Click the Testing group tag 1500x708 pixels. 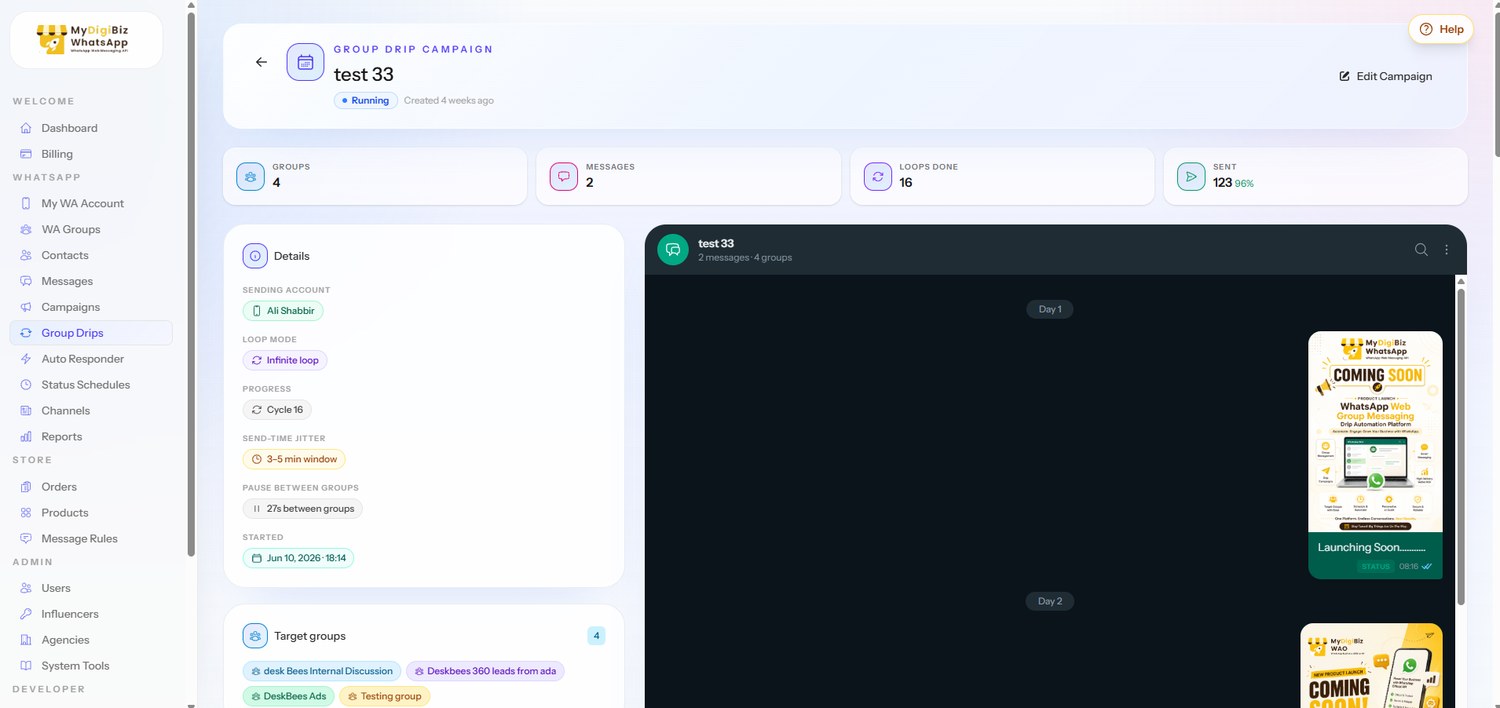click(x=384, y=696)
